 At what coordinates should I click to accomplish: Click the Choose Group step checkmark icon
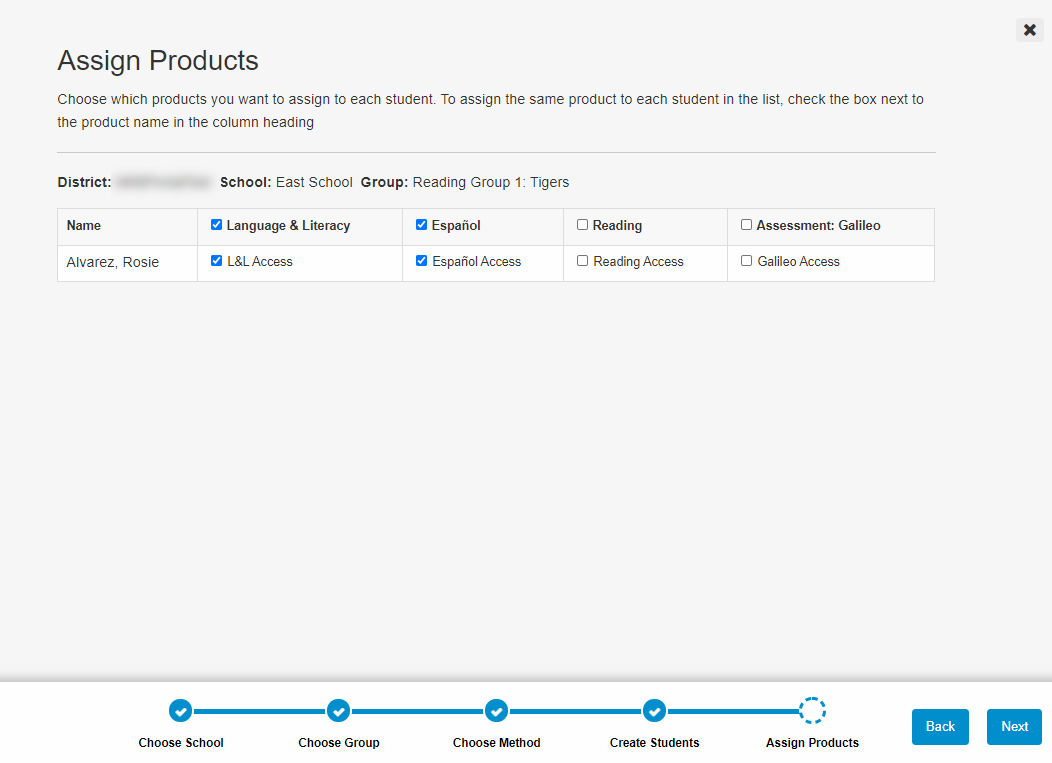pyautogui.click(x=338, y=711)
